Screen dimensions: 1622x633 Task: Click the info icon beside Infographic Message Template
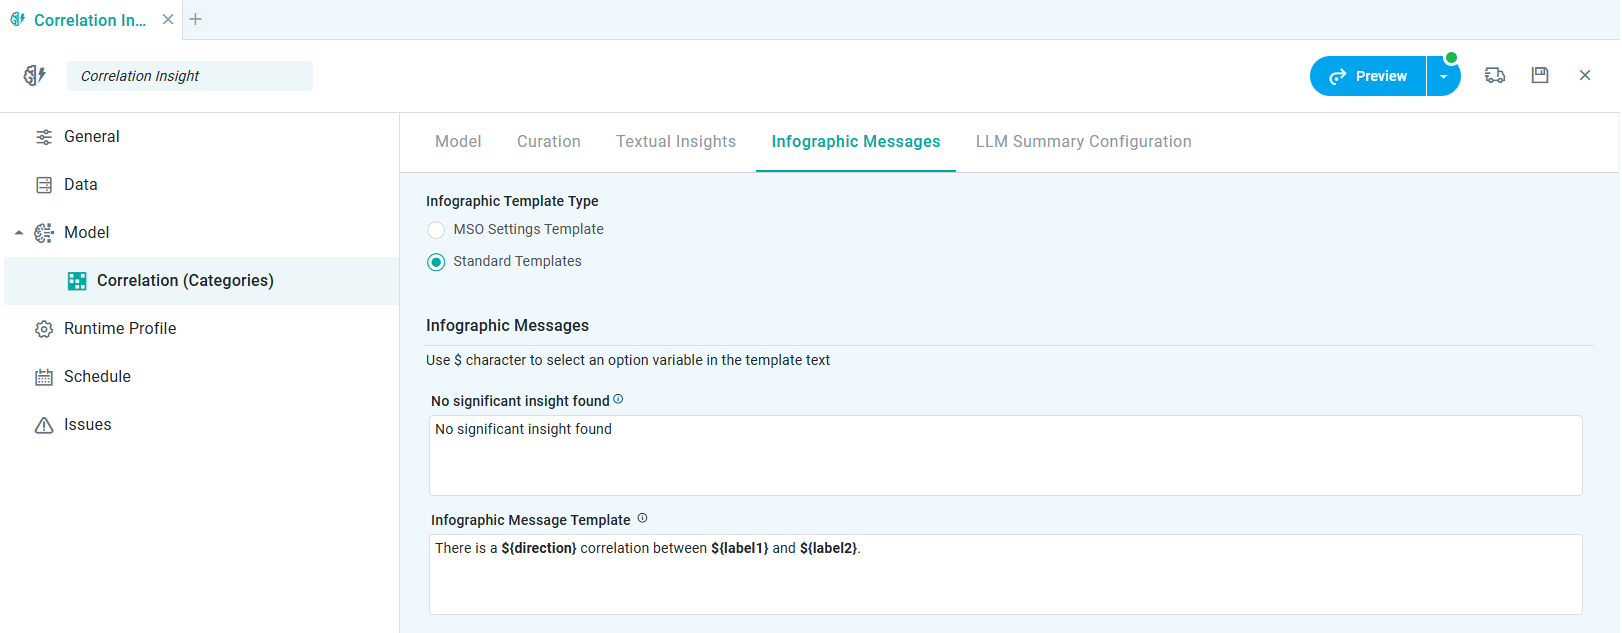click(642, 518)
